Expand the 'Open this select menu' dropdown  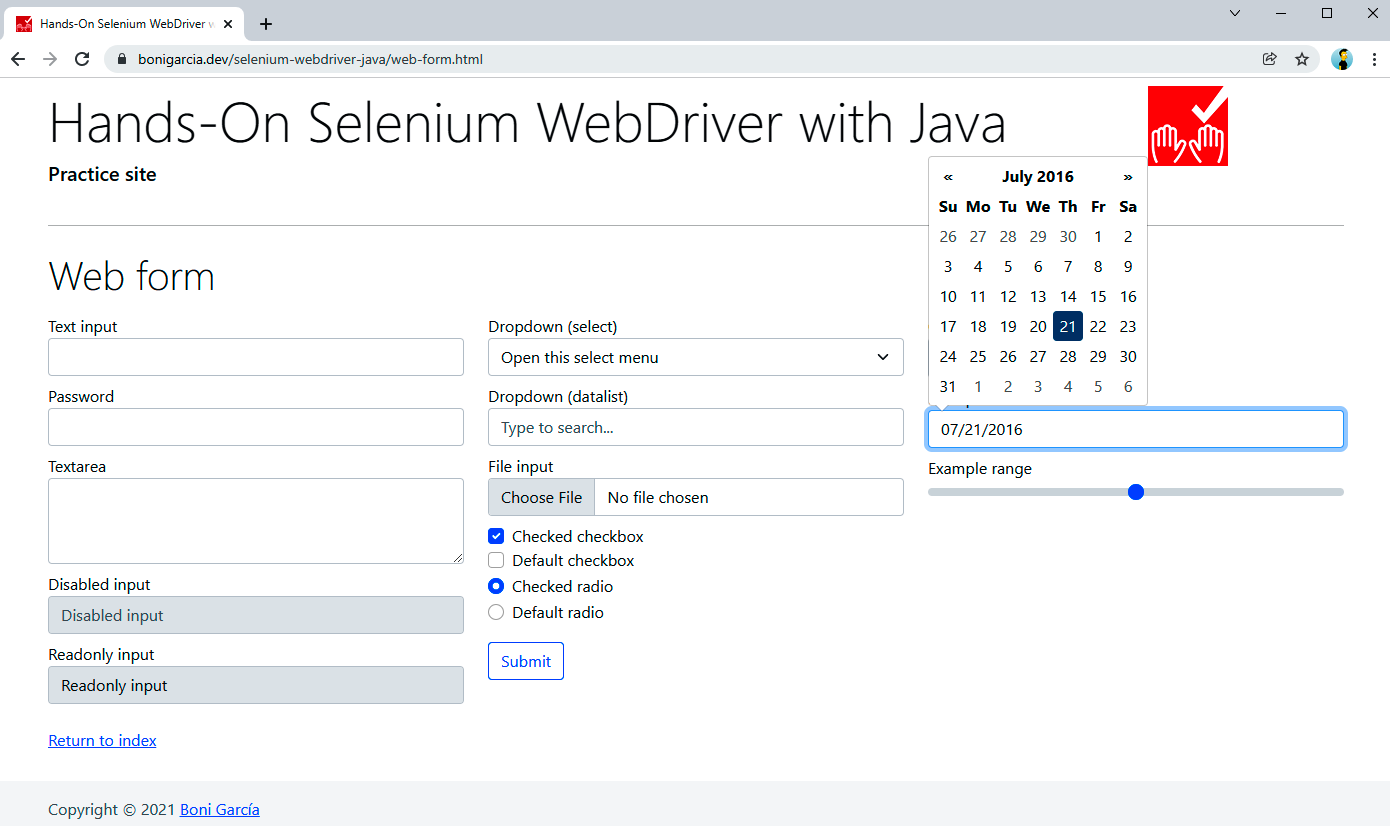click(x=695, y=358)
